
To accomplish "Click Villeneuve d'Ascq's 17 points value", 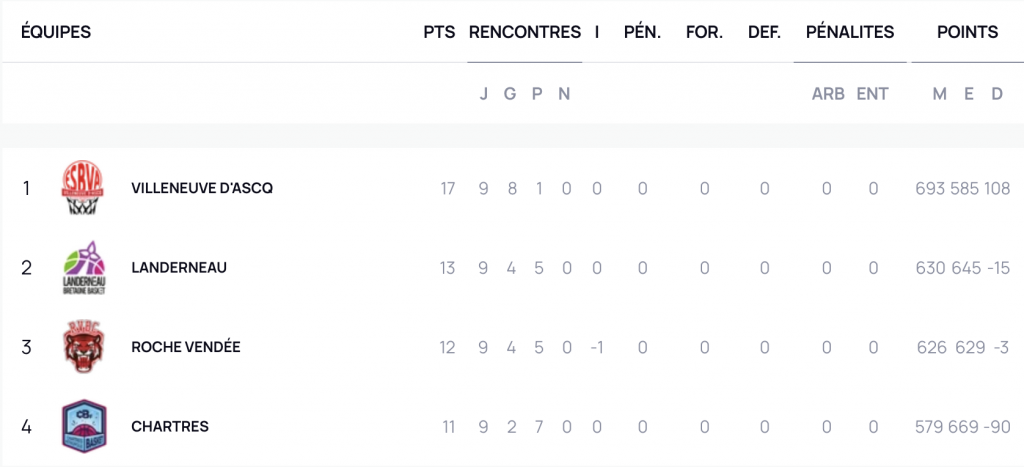I will point(447,189).
